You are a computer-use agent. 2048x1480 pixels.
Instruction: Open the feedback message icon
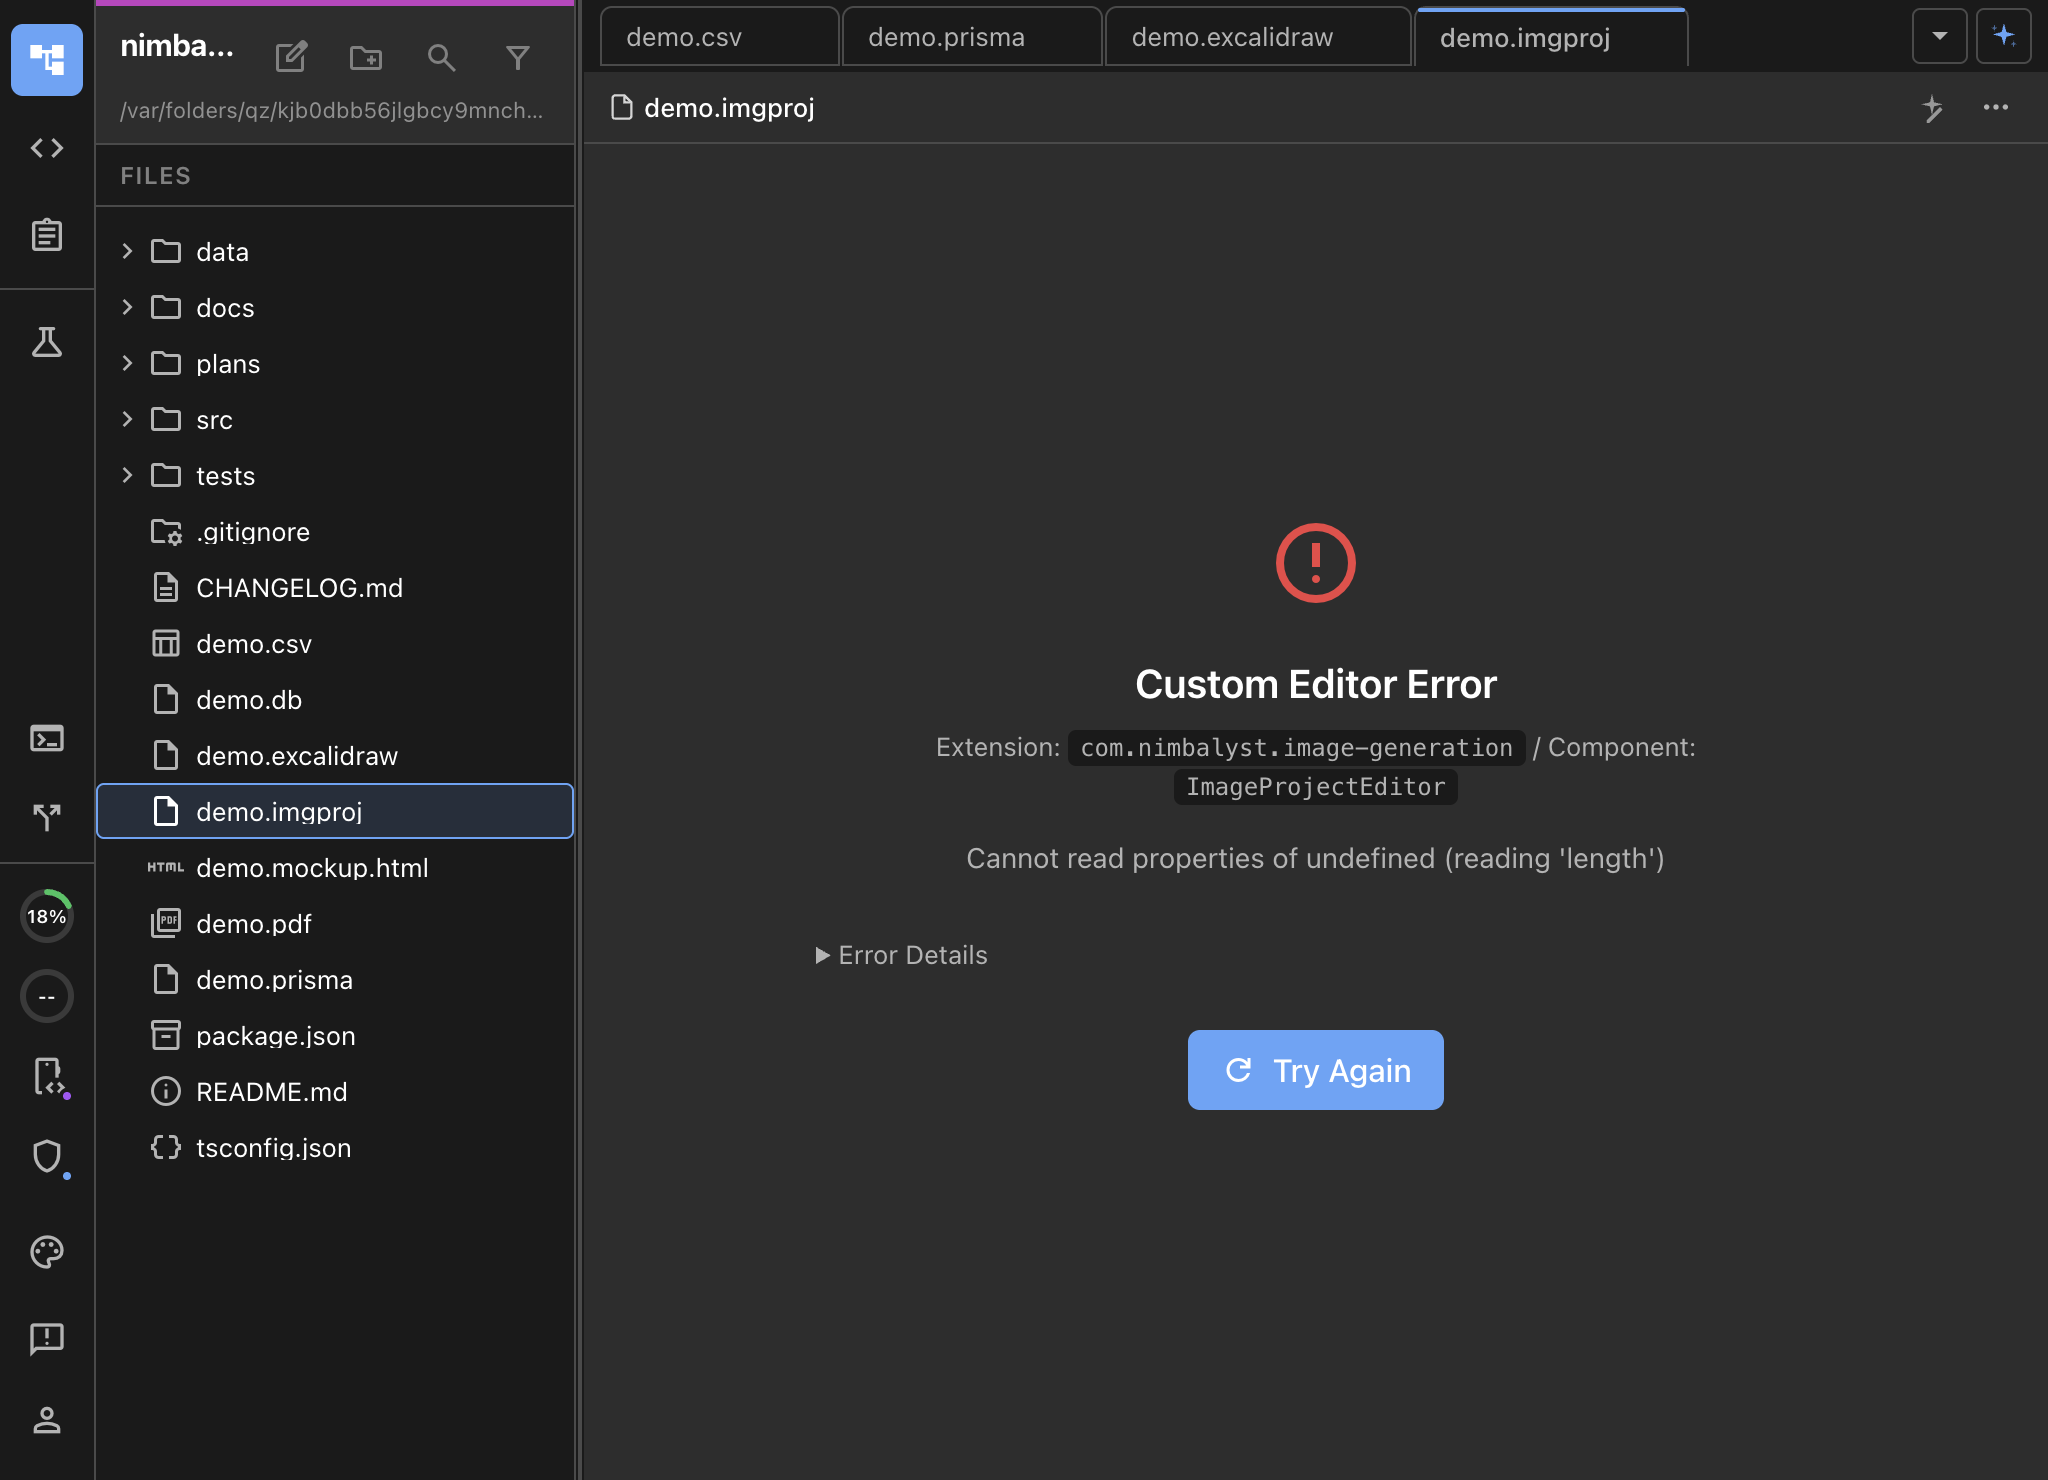click(47, 1337)
